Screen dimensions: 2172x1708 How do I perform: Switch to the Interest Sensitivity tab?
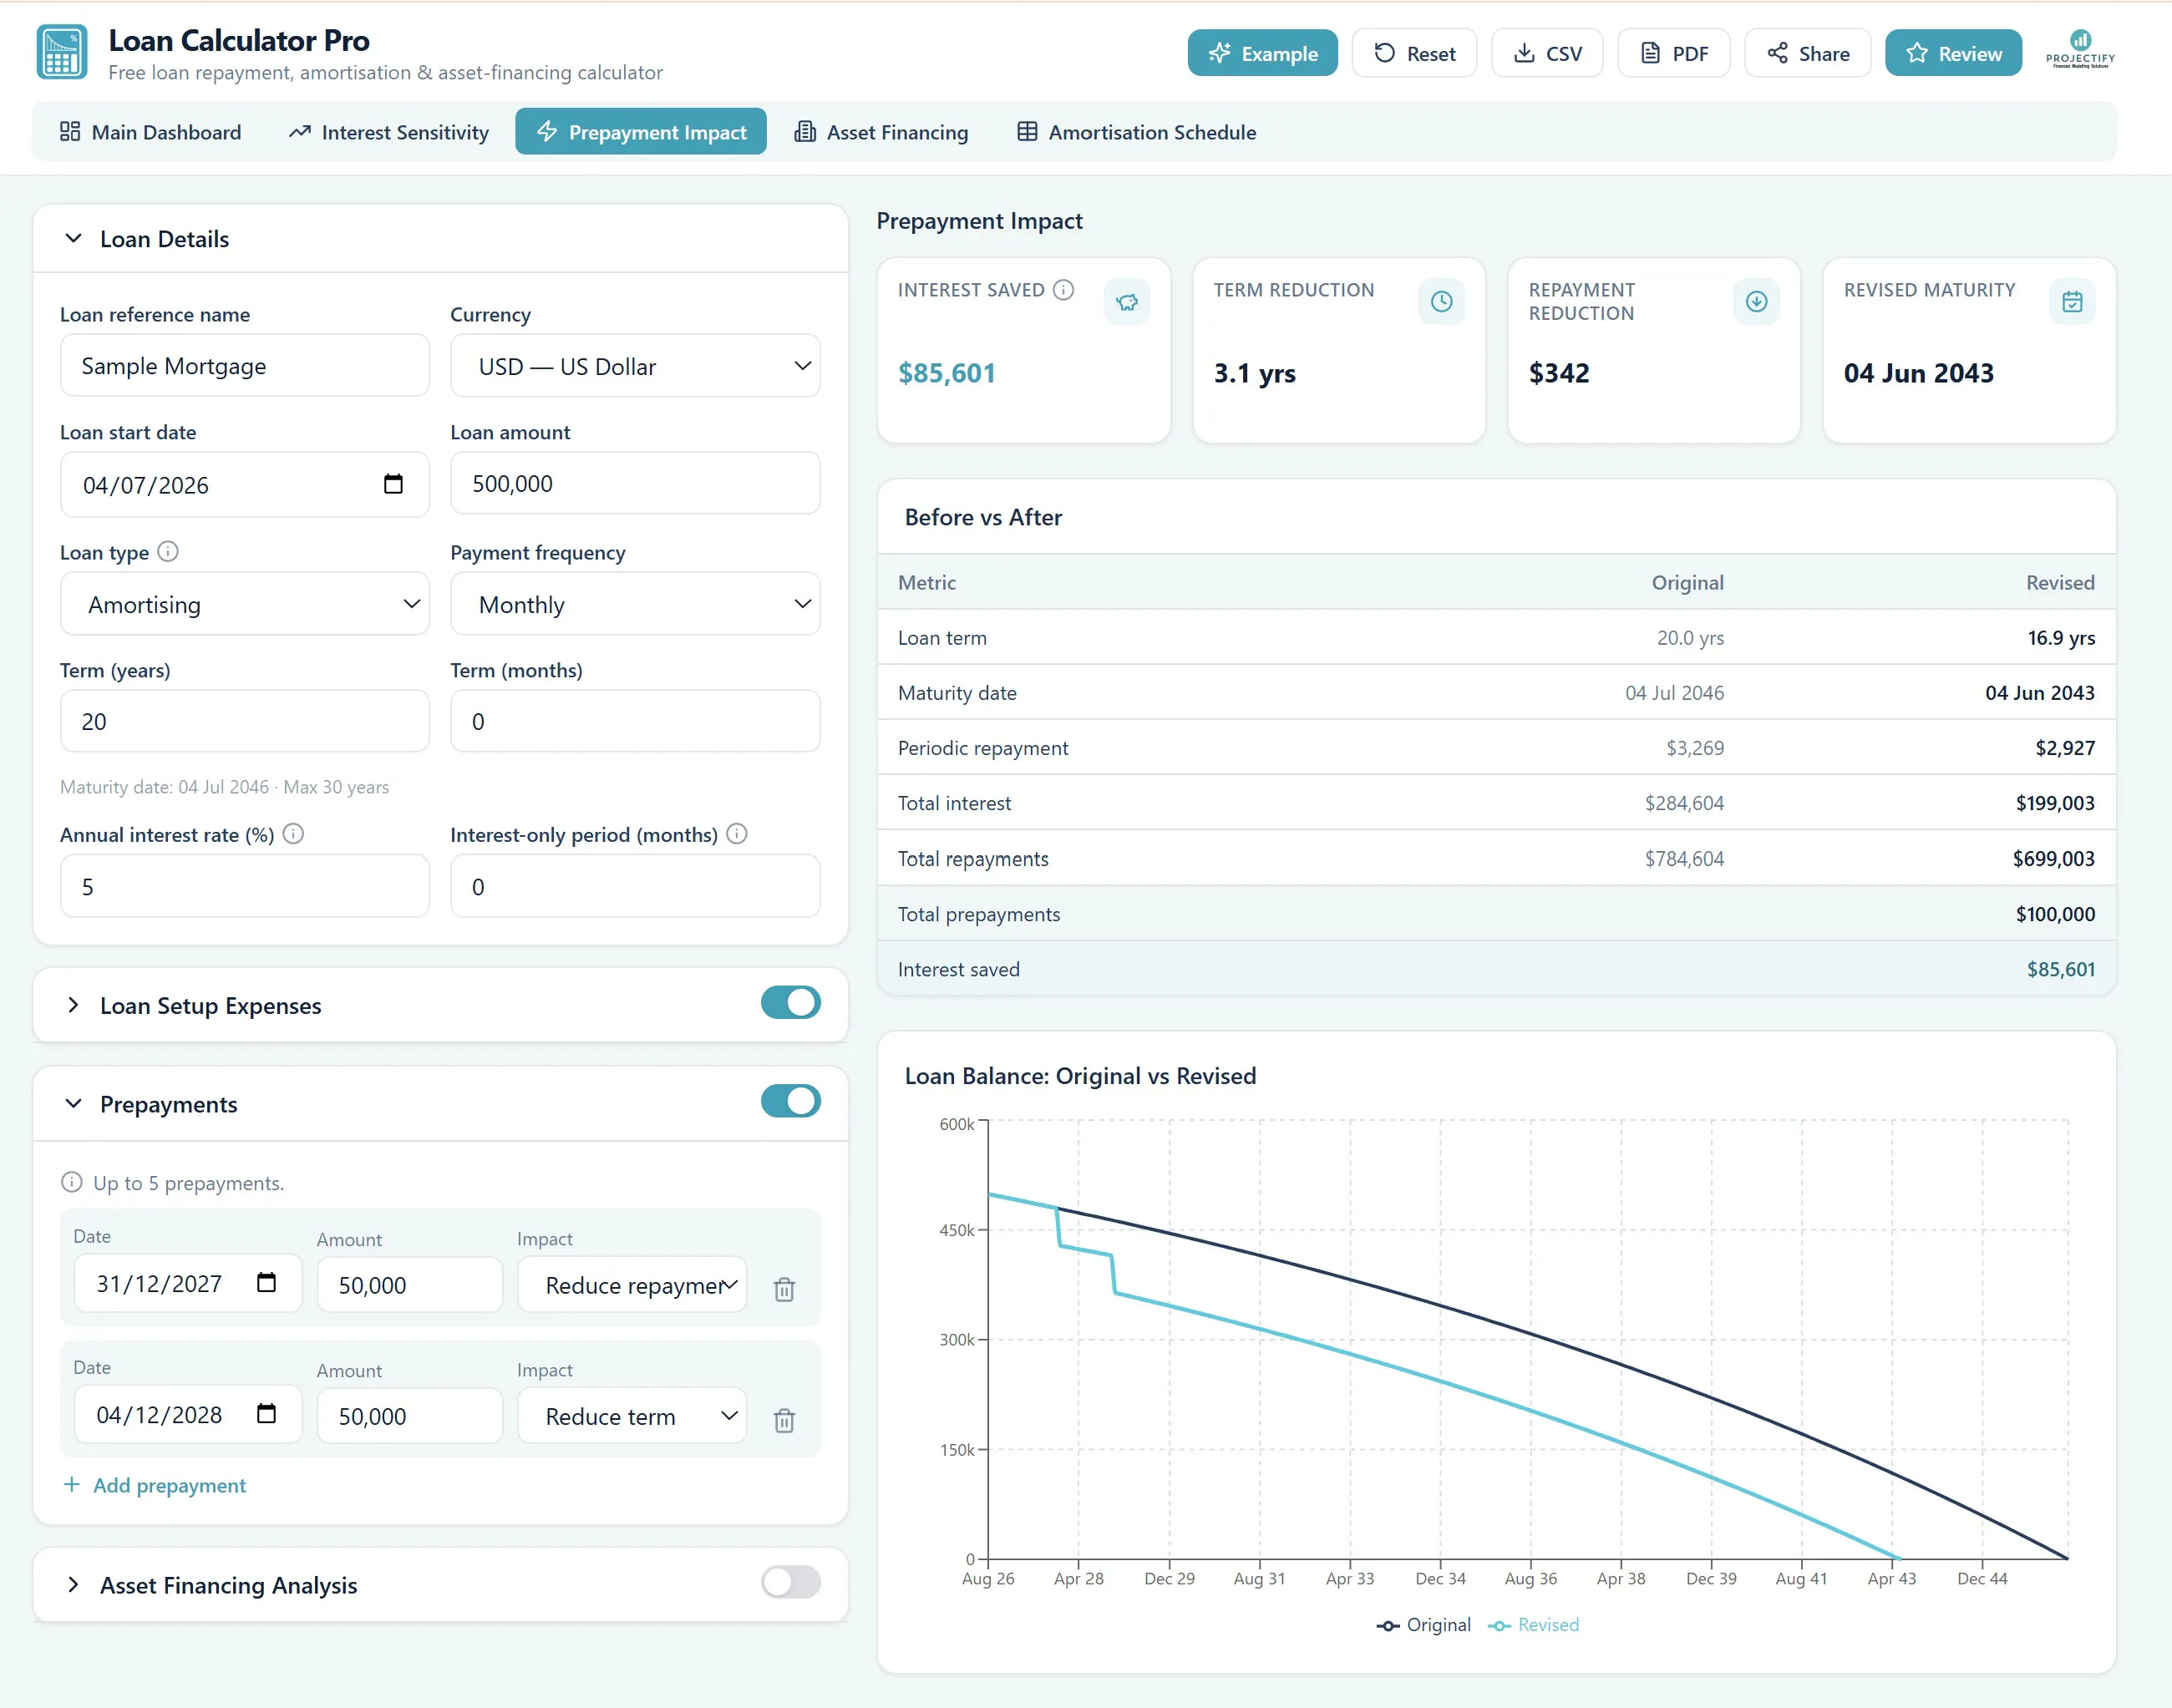coord(389,132)
